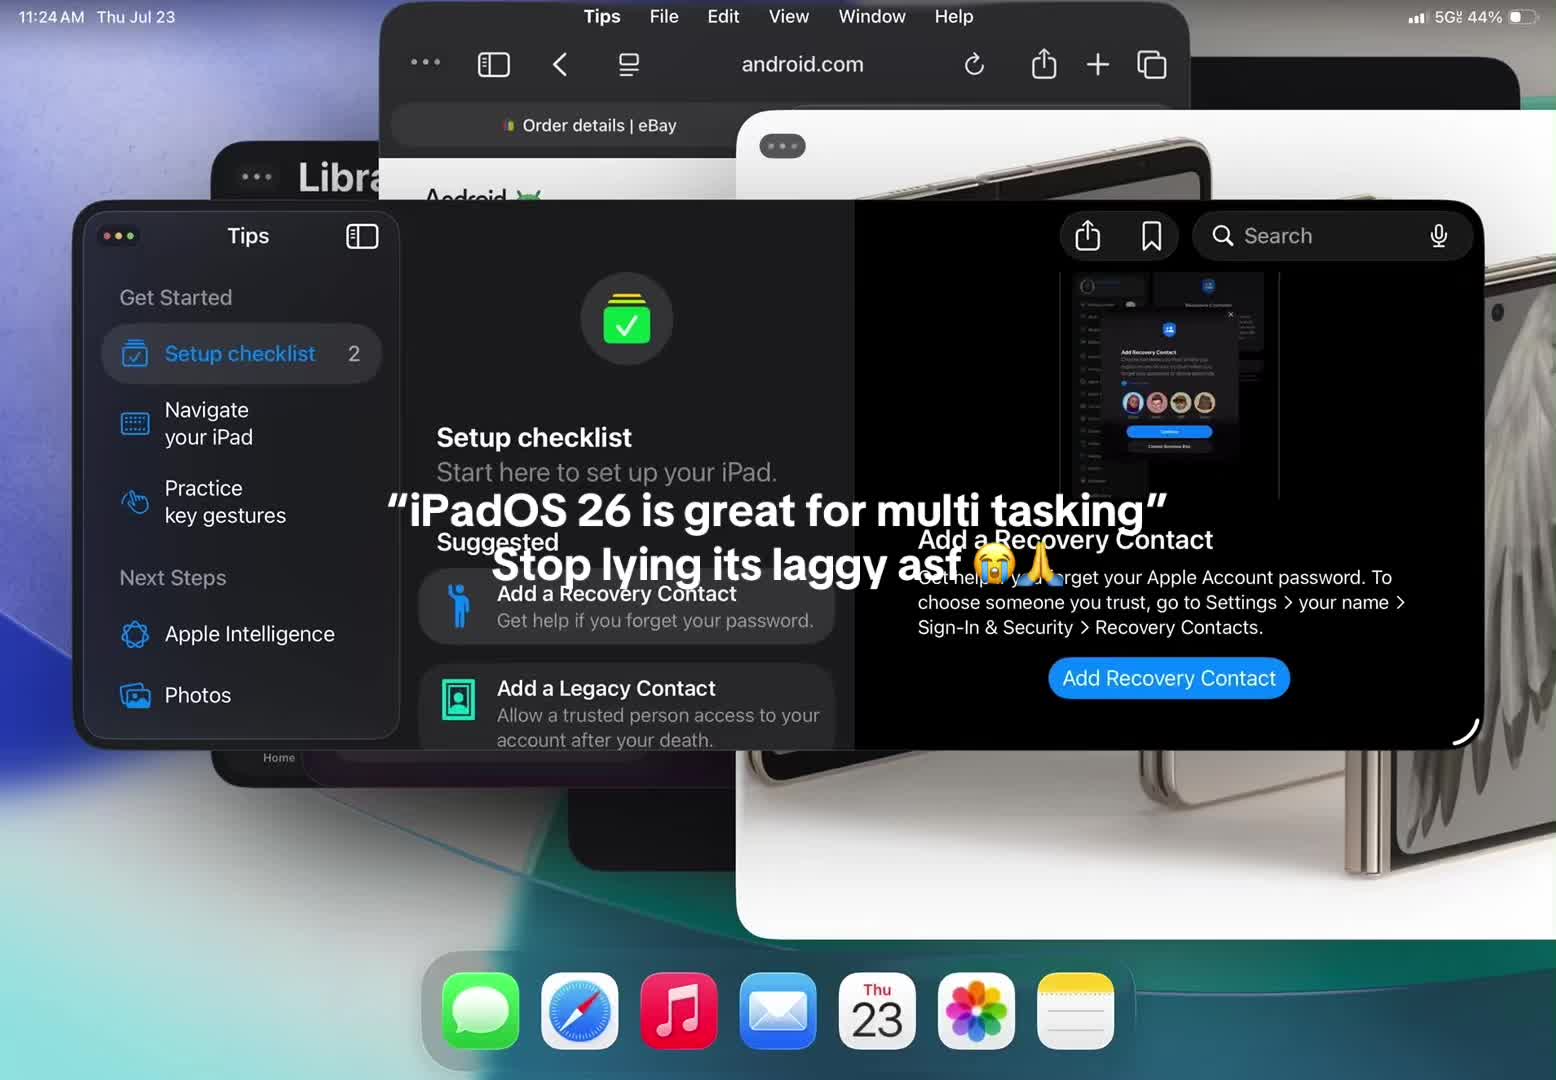Launch Mail from the dock
This screenshot has height=1080, width=1556.
(778, 1011)
